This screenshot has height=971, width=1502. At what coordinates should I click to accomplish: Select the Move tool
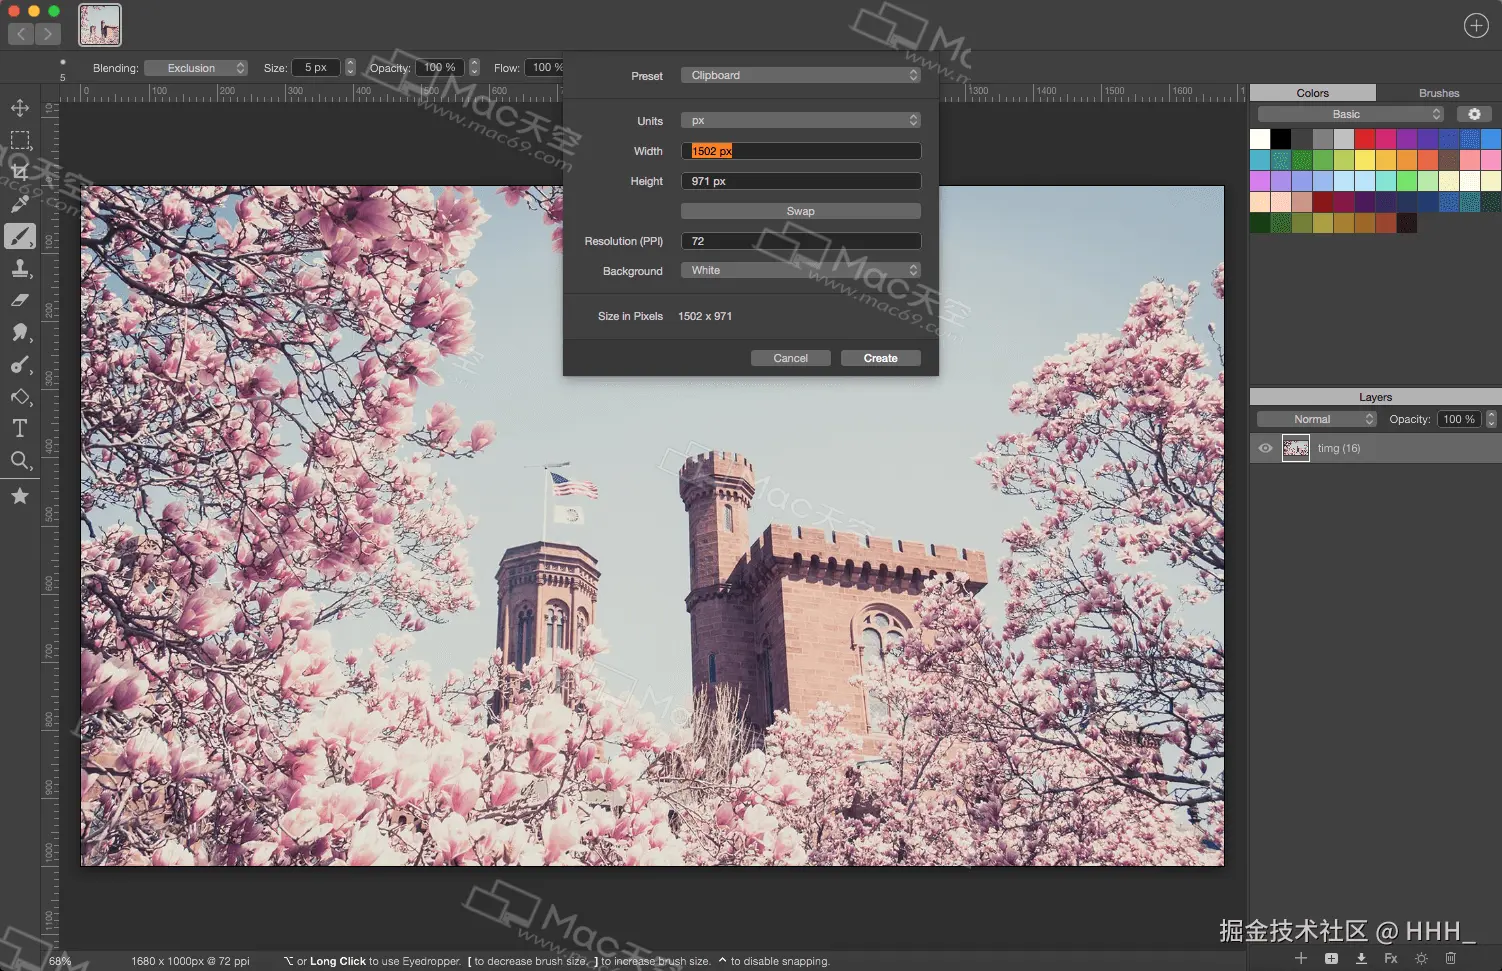20,108
